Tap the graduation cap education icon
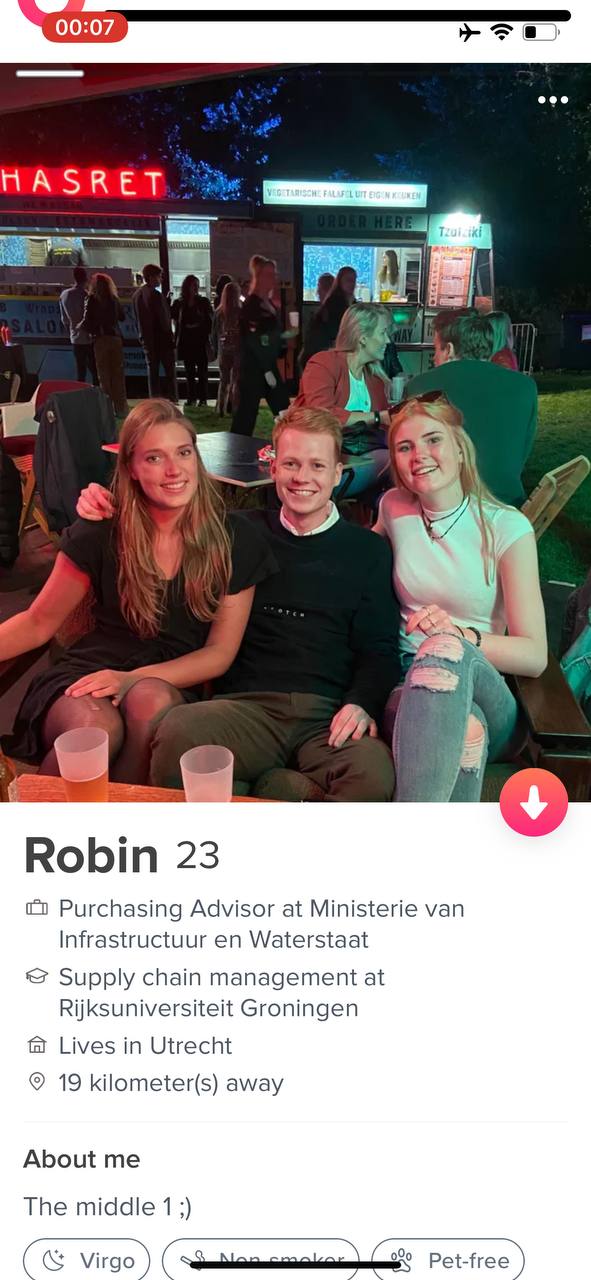Viewport: 591px width, 1280px height. point(37,977)
